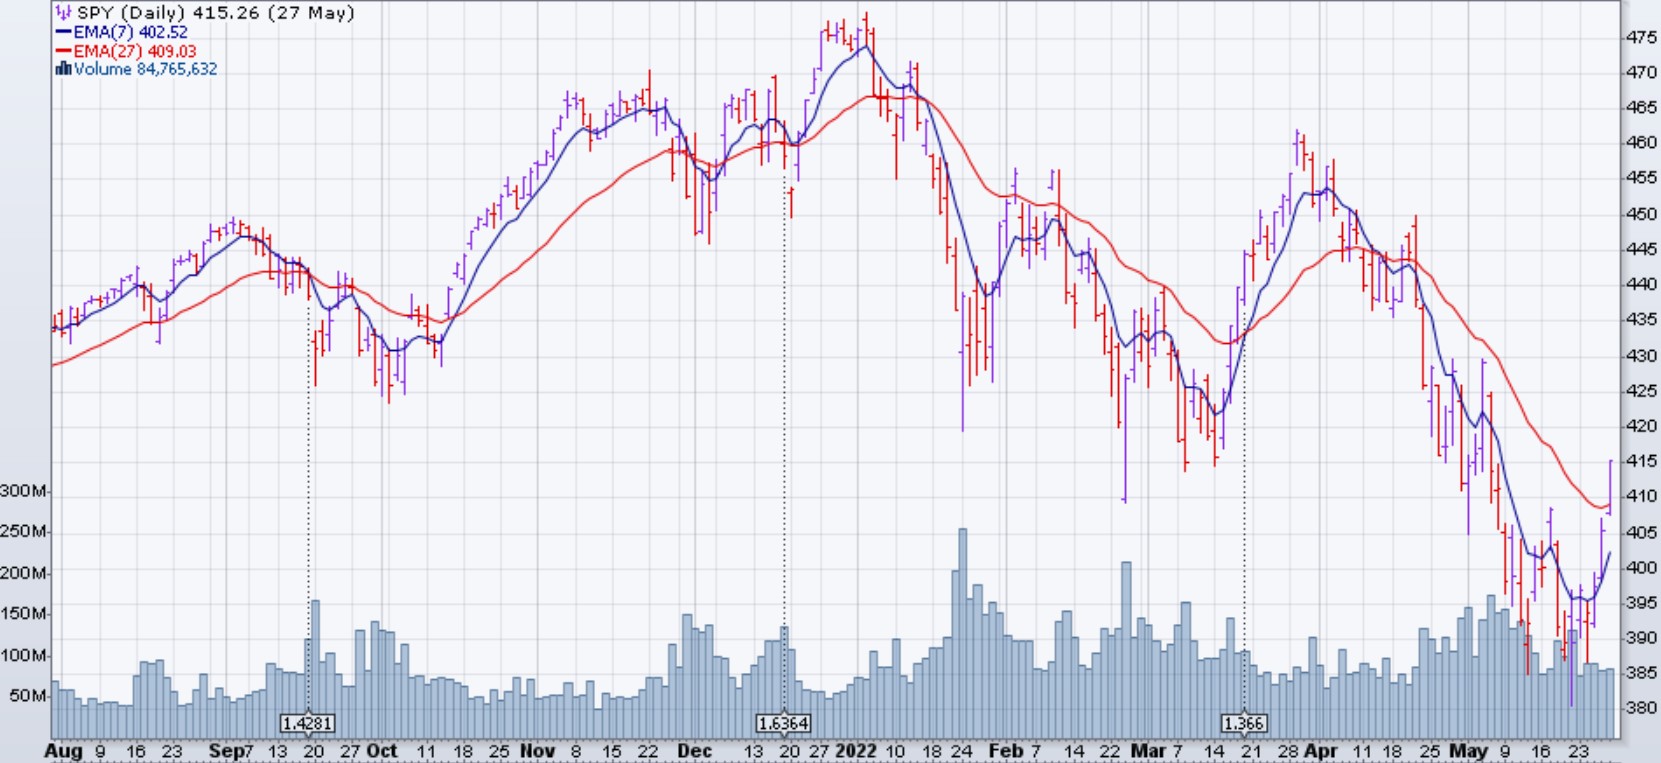Click the Volume bar-chart icon in the legend
The image size is (1661, 763).
63,69
